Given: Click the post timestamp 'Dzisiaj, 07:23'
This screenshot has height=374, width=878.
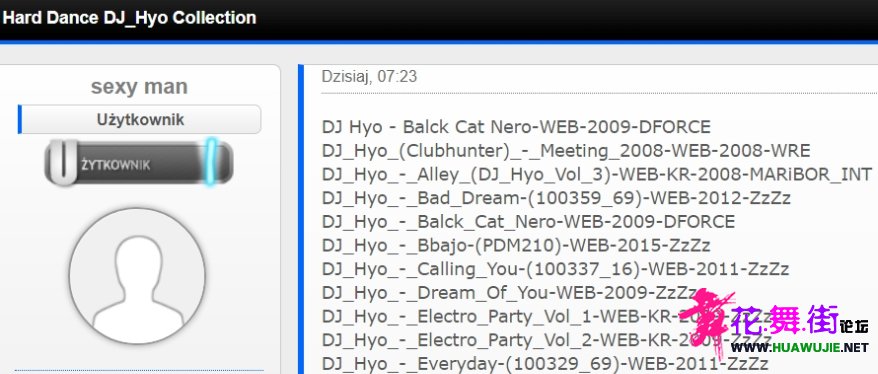Looking at the screenshot, I should (369, 76).
